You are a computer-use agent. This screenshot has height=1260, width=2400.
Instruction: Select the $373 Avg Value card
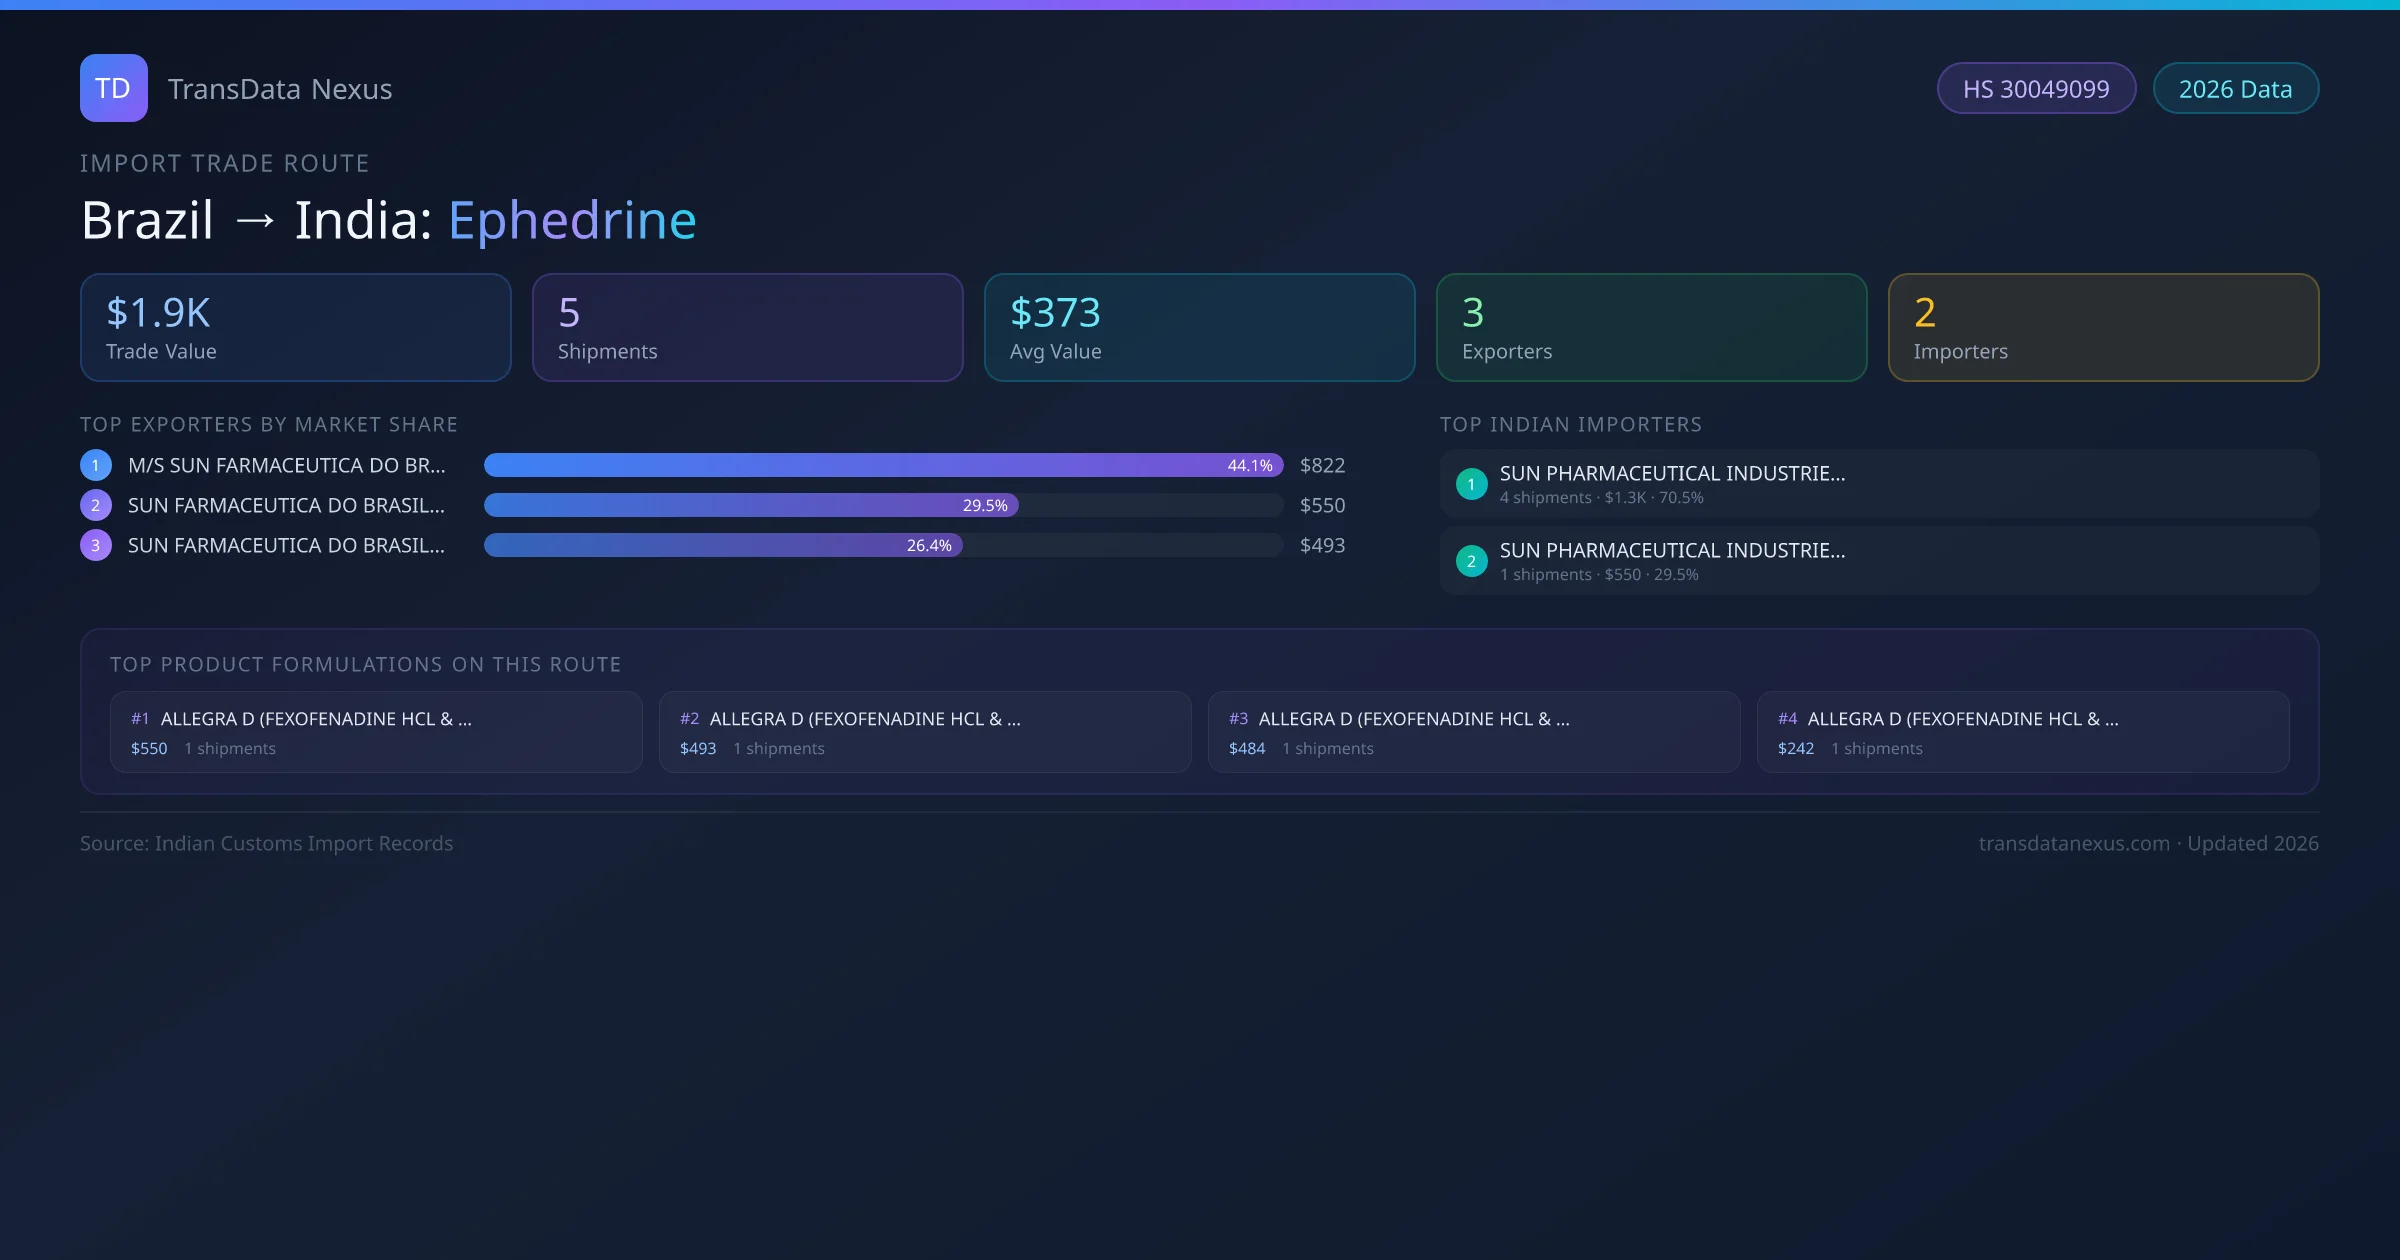pos(1199,327)
